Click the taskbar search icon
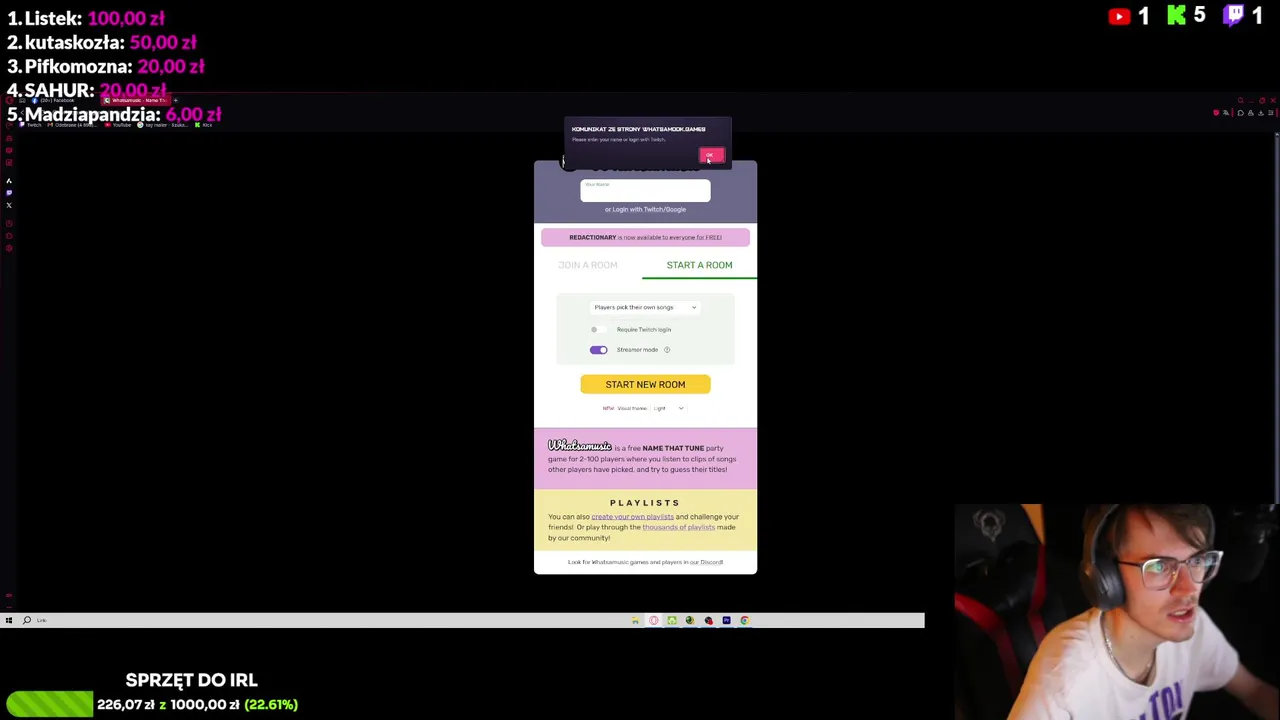Viewport: 1280px width, 720px height. click(x=27, y=620)
